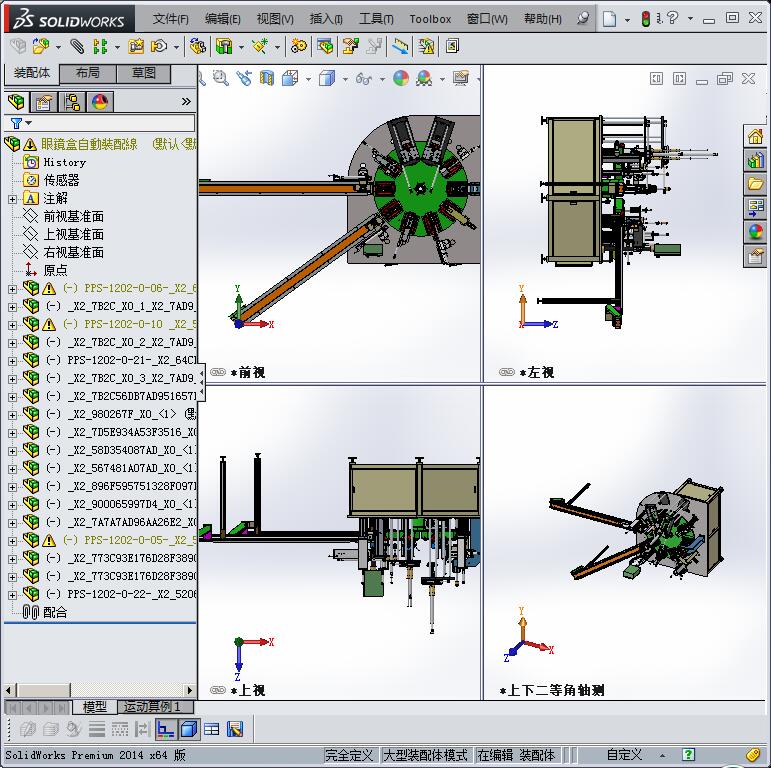Image resolution: width=771 pixels, height=768 pixels.
Task: Click the Mate paperclip toolbar icon
Action: click(77, 47)
